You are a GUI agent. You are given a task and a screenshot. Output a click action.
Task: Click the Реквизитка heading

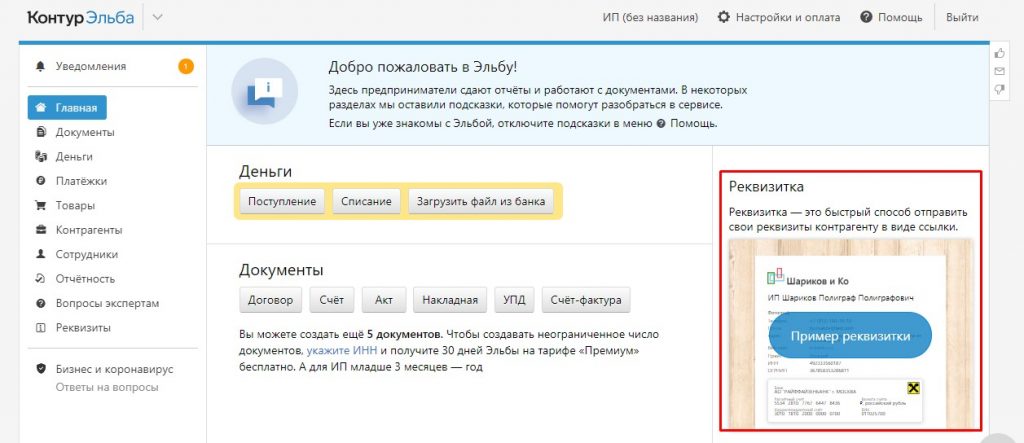(766, 187)
